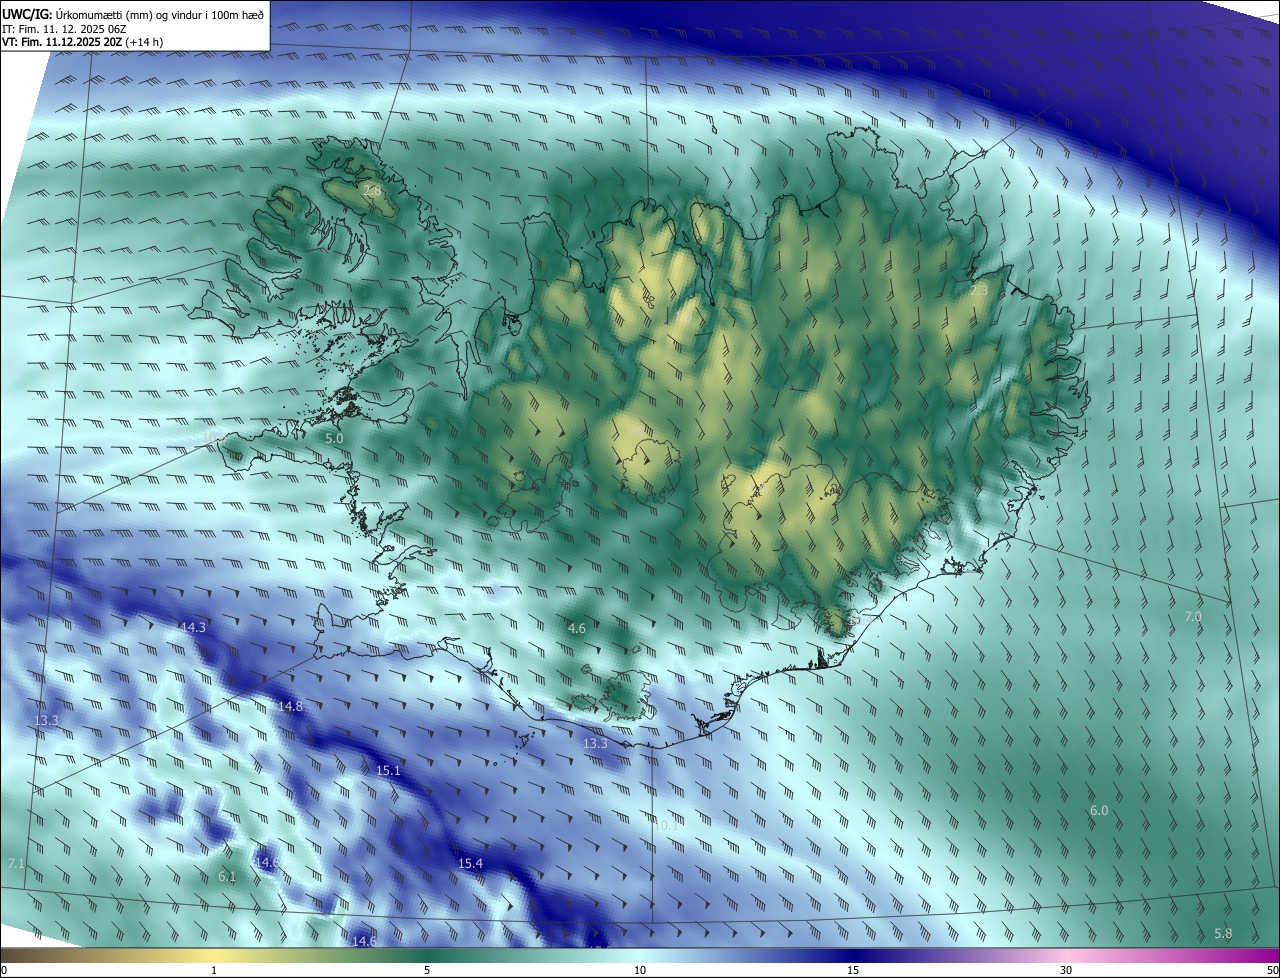1280x978 pixels.
Task: Click the 14.8 value label on the map
Action: tap(290, 706)
